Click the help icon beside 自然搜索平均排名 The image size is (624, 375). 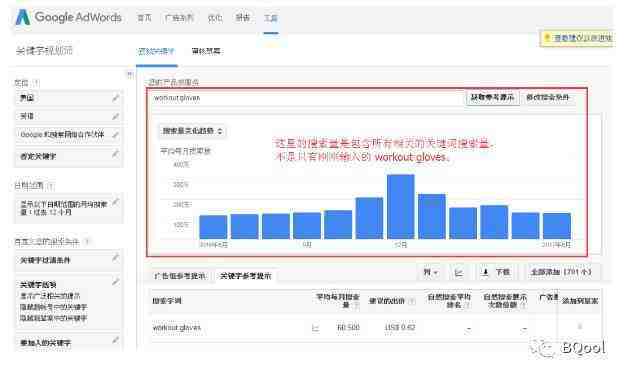467,305
